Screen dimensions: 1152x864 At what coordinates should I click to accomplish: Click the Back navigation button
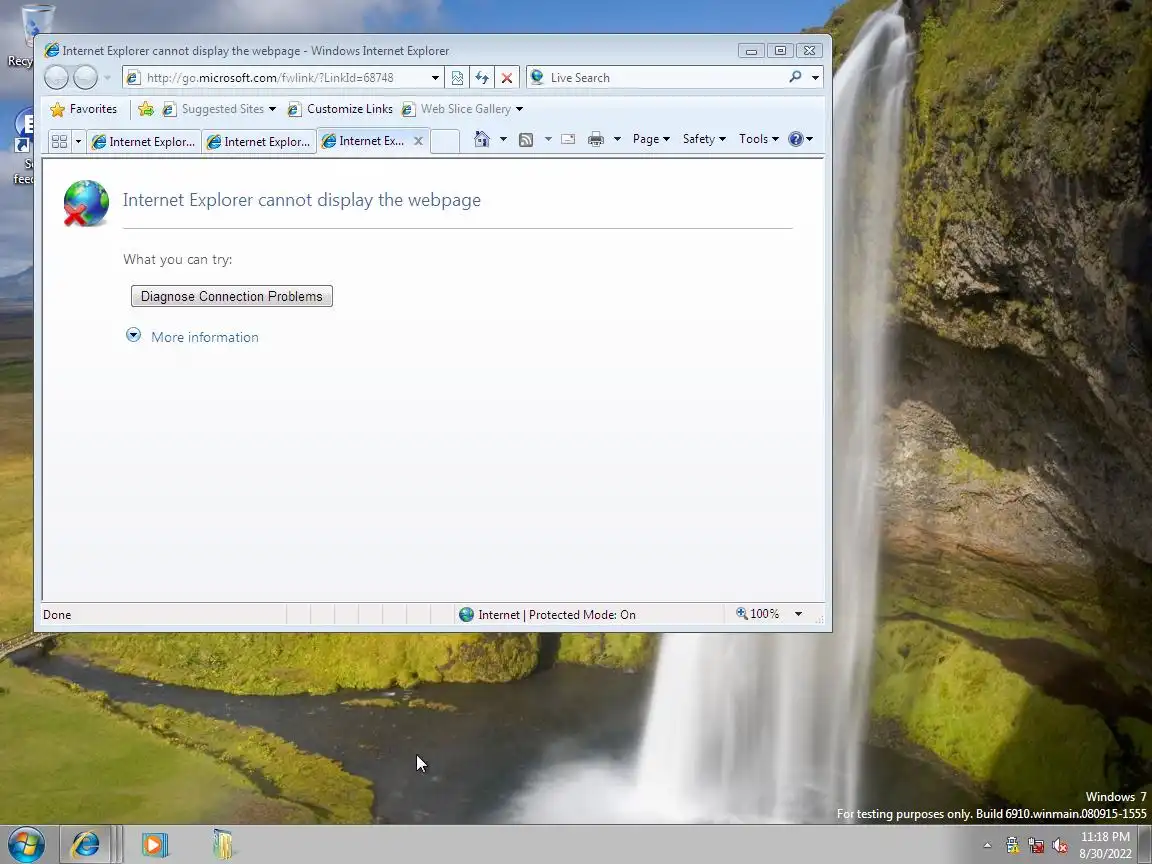tap(56, 77)
